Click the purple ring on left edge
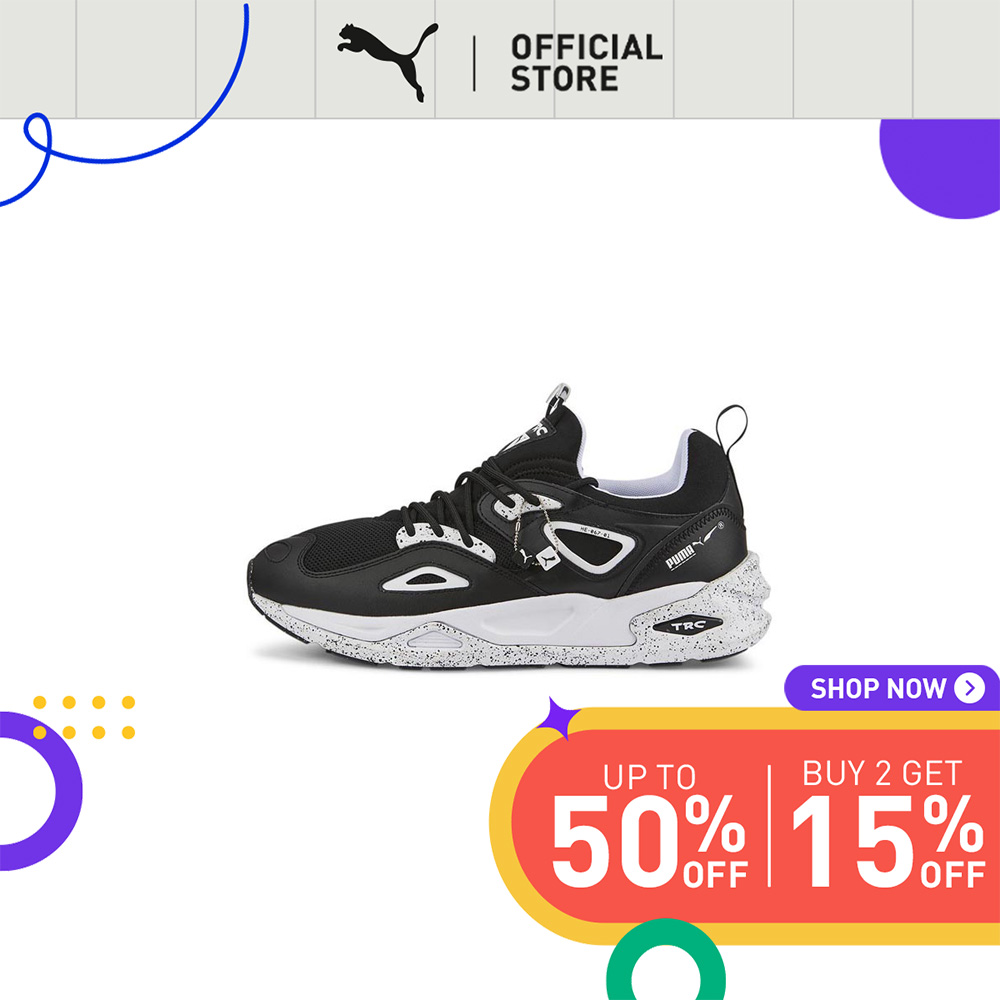This screenshot has width=1000, height=1000. coord(37,791)
